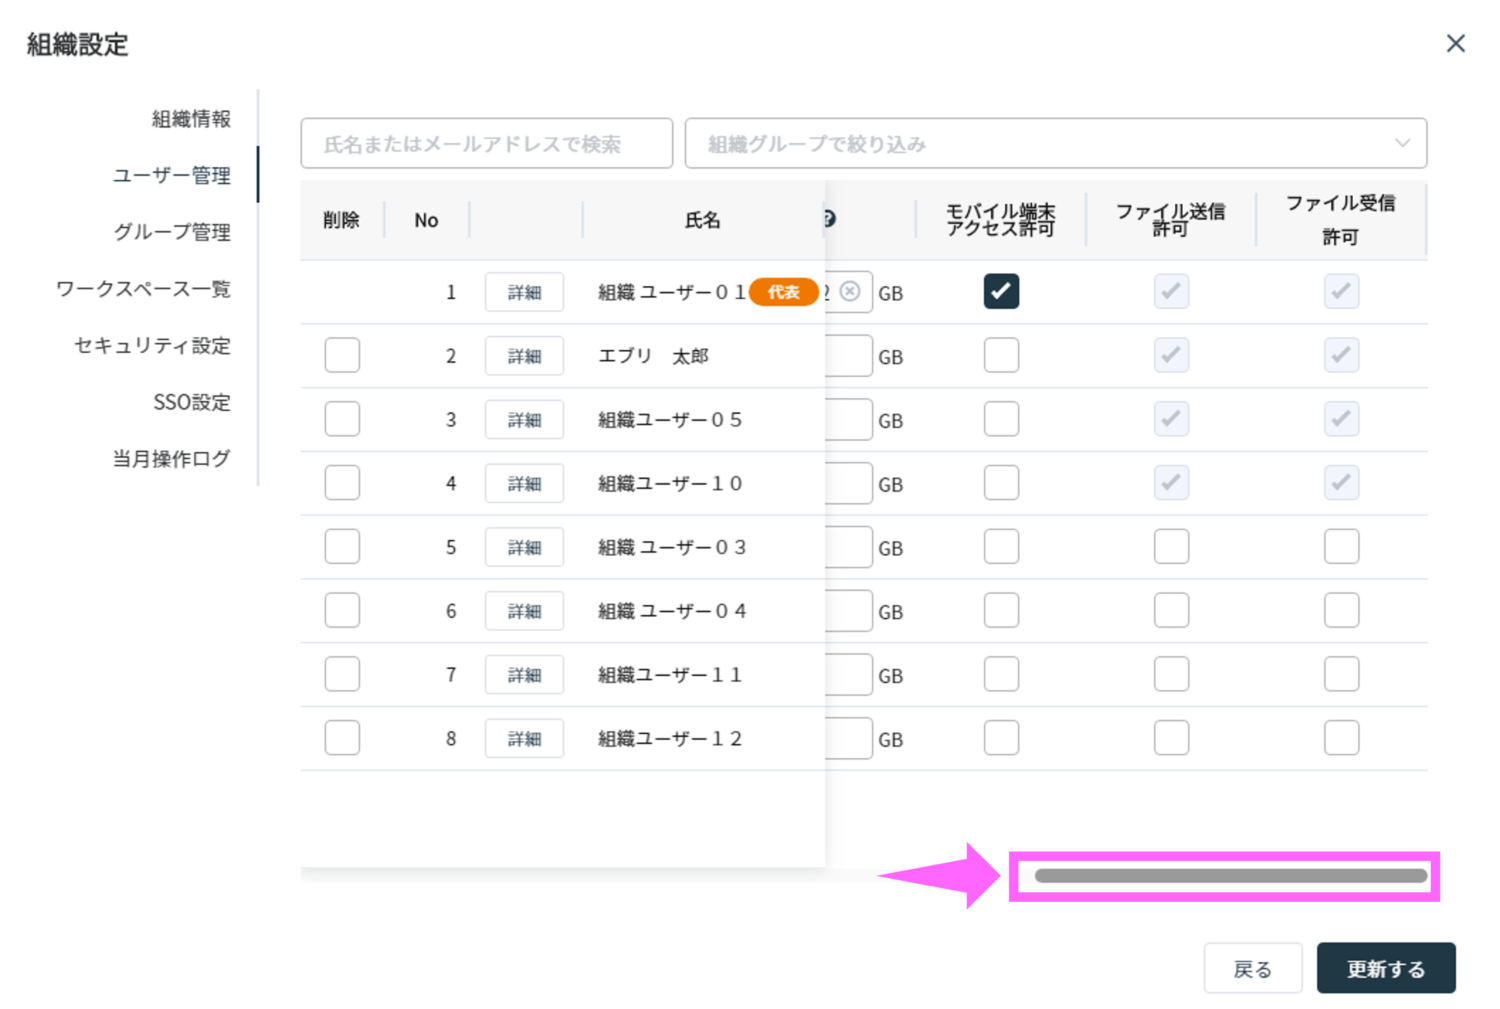
Task: Tick delete checkbox for 組織ユーザー１２
Action: point(342,738)
